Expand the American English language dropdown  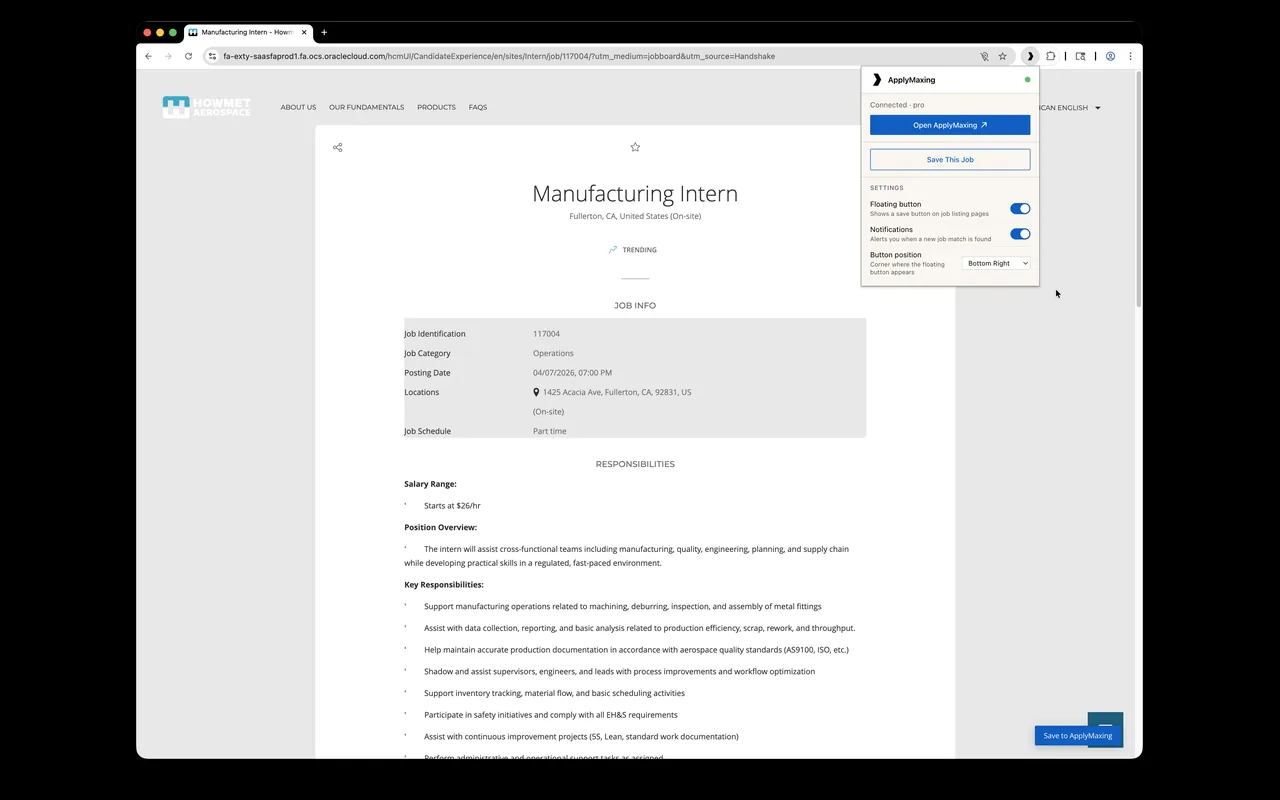point(1068,108)
